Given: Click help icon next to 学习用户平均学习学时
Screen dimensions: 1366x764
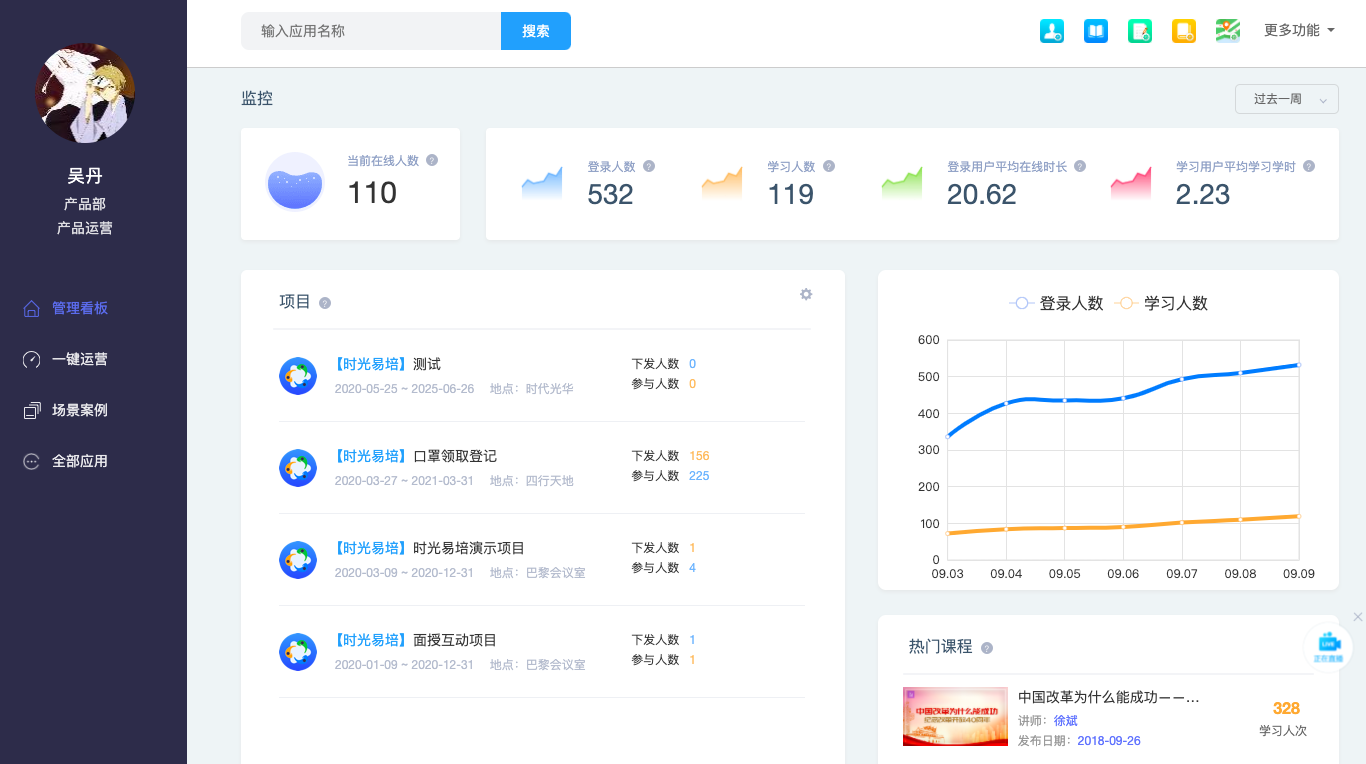Looking at the screenshot, I should click(x=1309, y=166).
